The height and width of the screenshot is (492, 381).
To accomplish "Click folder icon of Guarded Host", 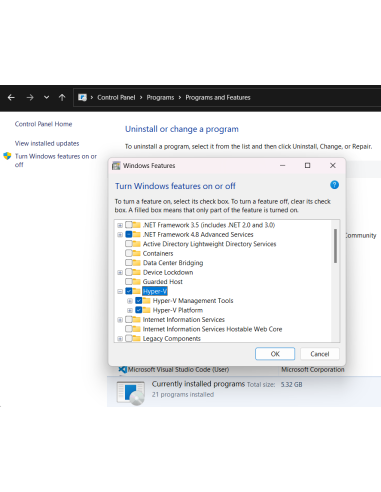I will click(136, 282).
